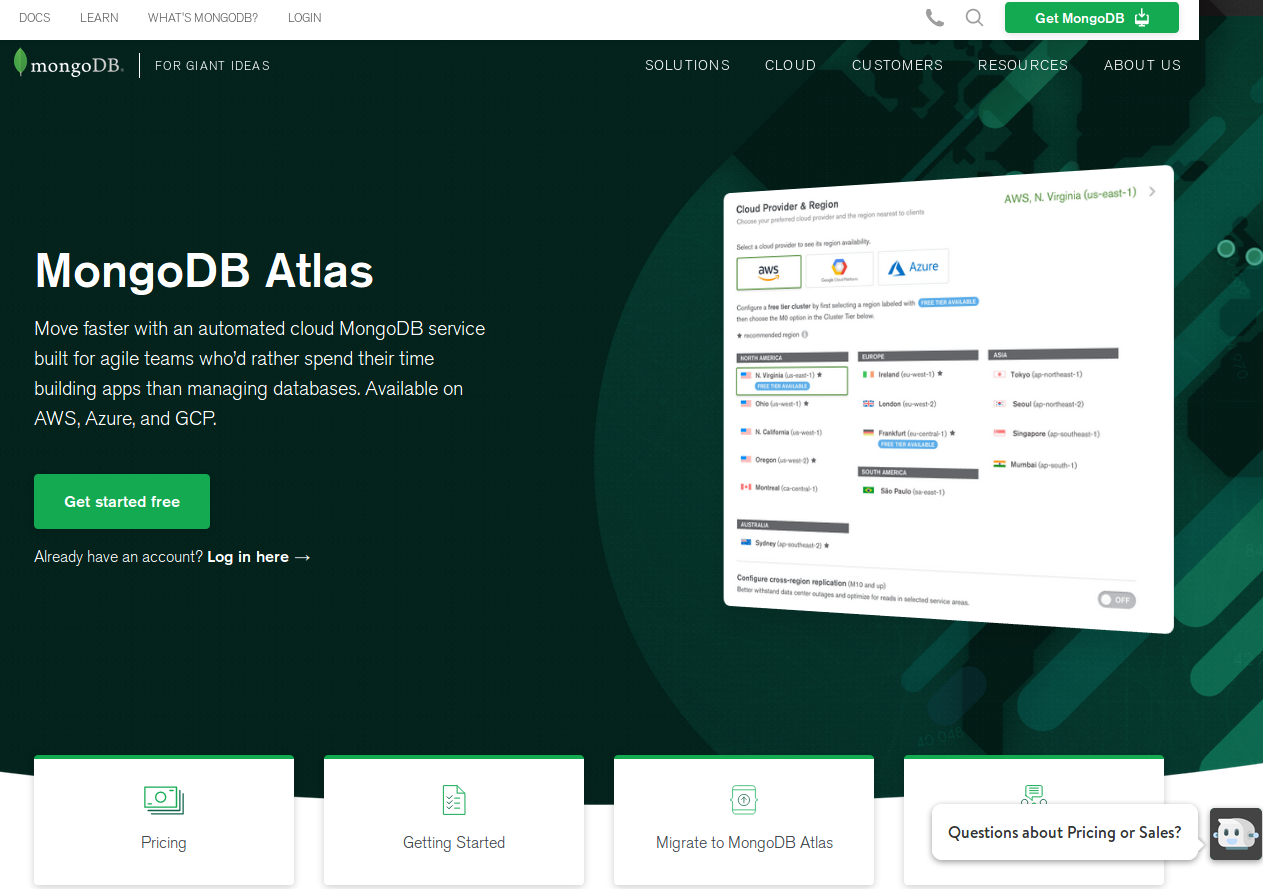1263x889 pixels.
Task: Select Ohio (us-west-1) region
Action: pyautogui.click(x=775, y=404)
